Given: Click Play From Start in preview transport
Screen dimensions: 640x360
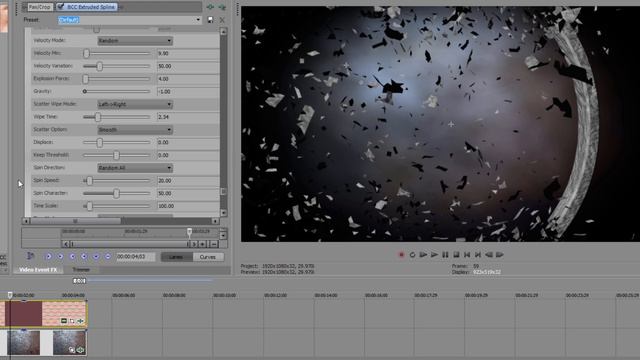Looking at the screenshot, I should (x=423, y=255).
